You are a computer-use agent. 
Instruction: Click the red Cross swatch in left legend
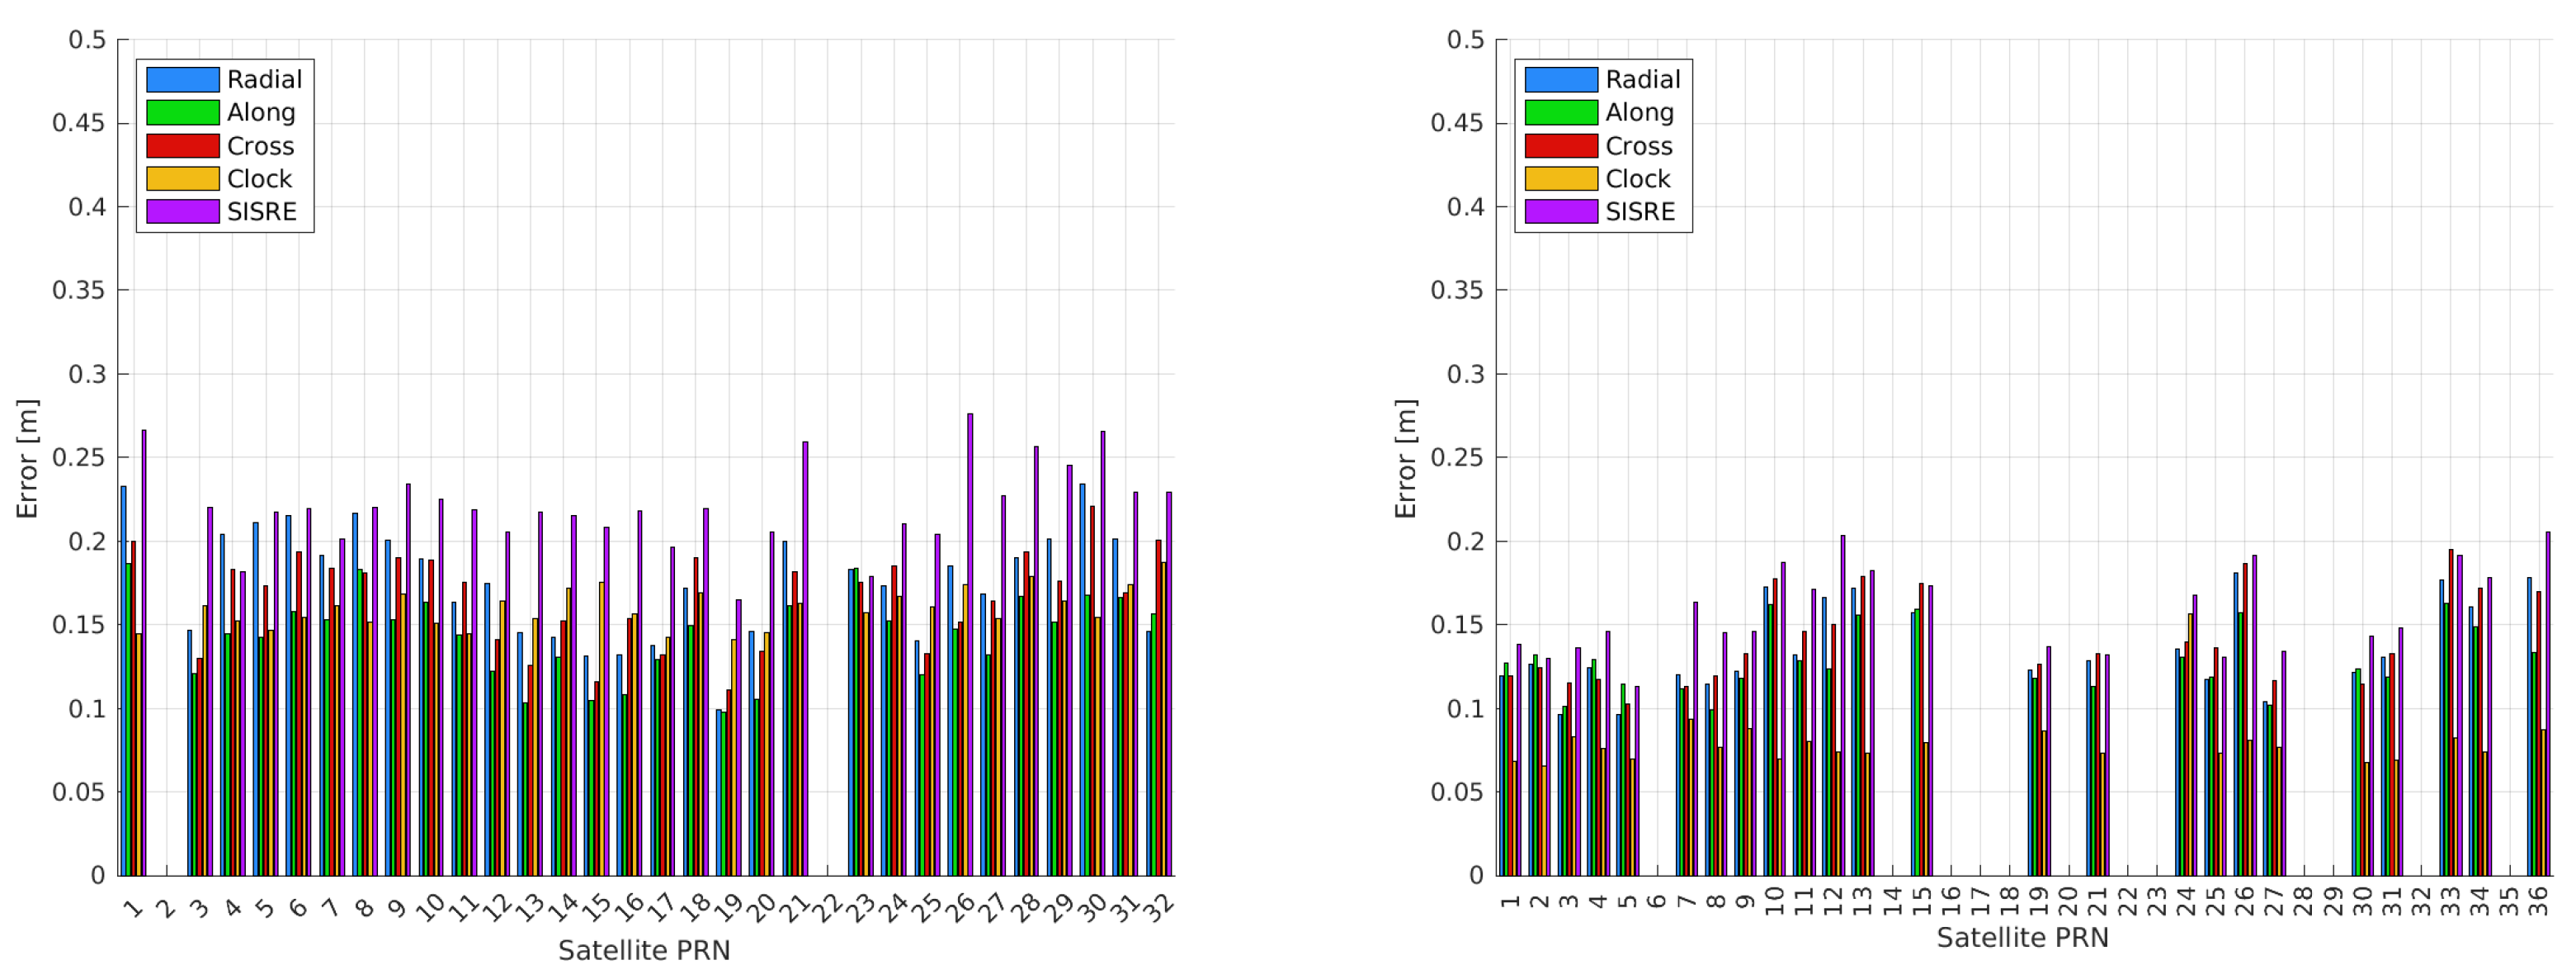(182, 146)
